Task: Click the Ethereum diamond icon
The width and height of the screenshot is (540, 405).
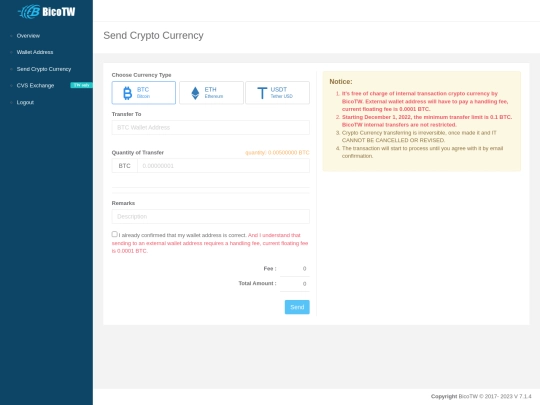Action: tap(195, 93)
